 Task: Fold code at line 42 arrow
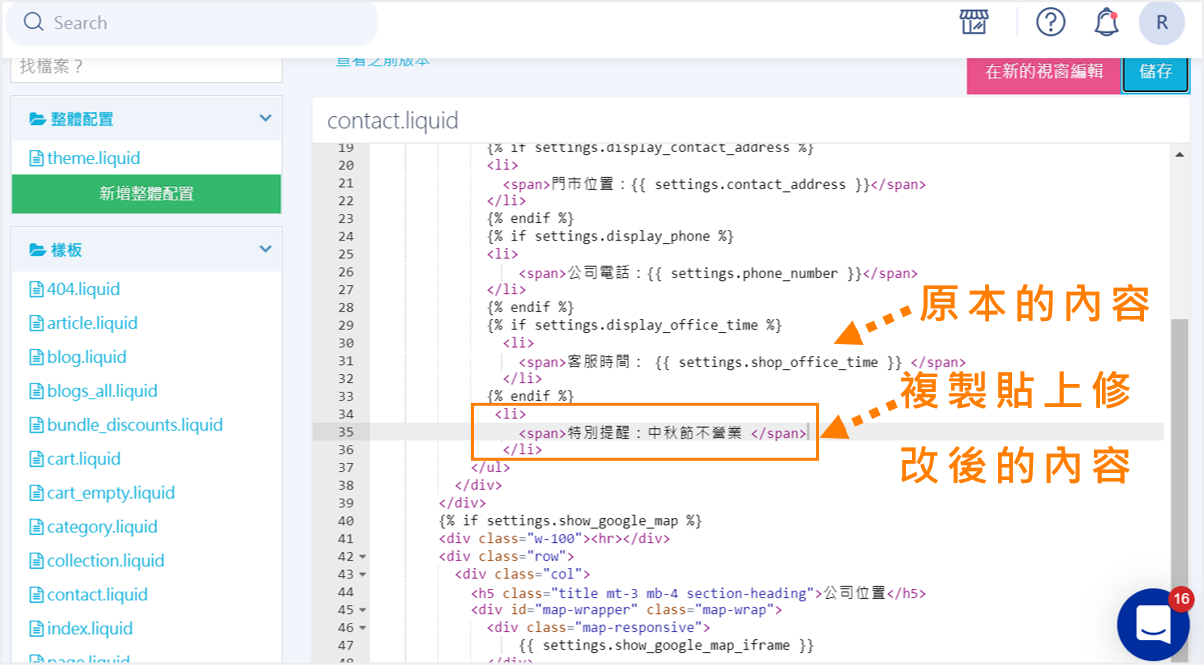coord(362,557)
